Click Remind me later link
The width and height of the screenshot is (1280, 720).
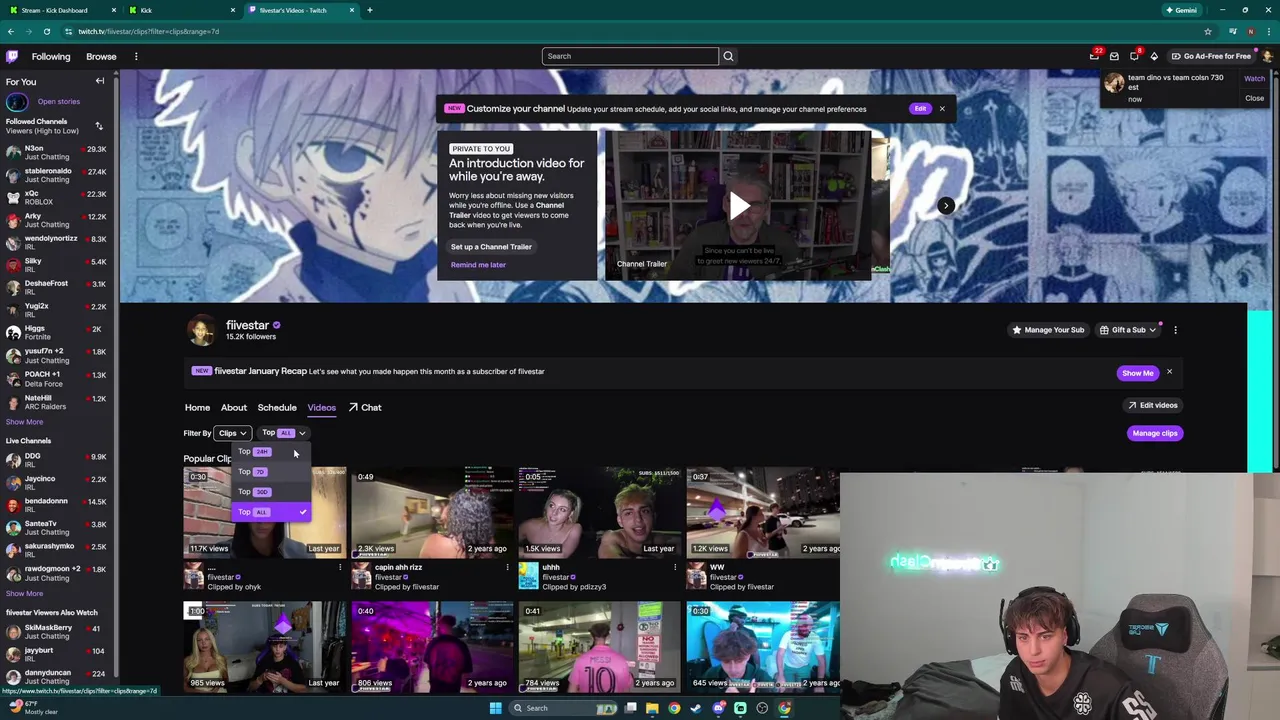point(478,265)
